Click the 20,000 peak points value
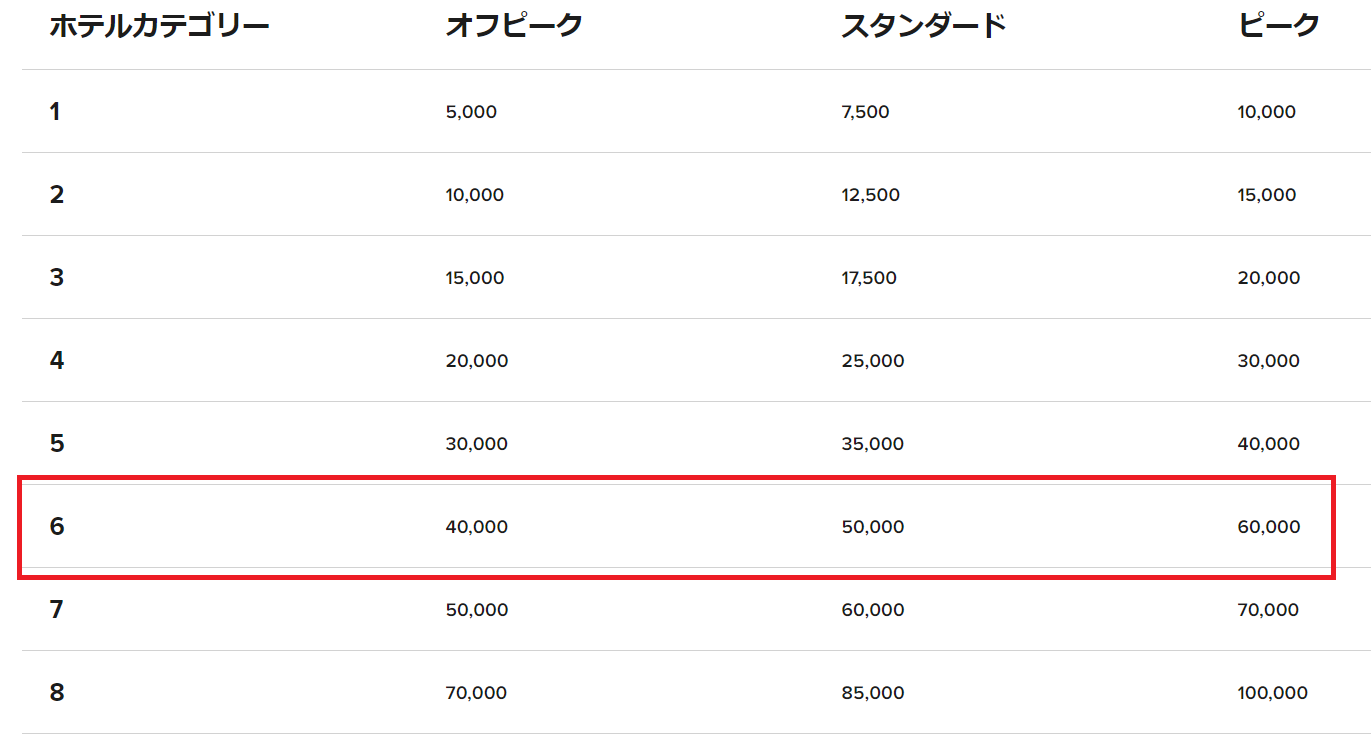 [x=1268, y=278]
